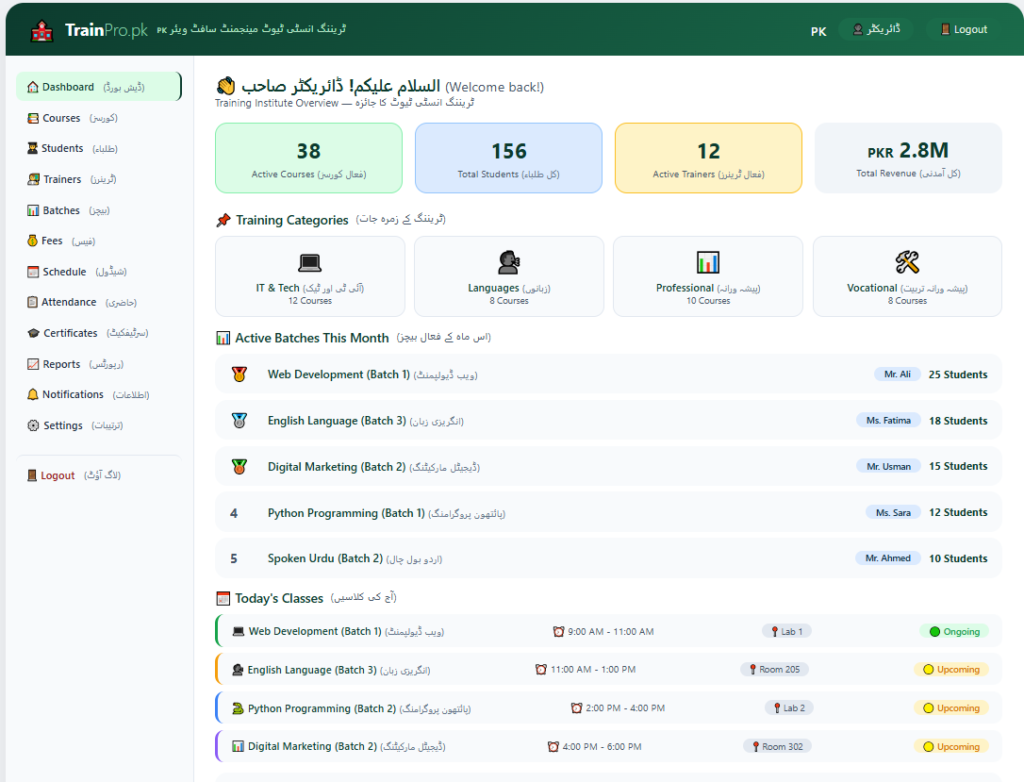Click the snake icon on Python Programming class
Screen dimensions: 1024x782
click(x=238, y=708)
